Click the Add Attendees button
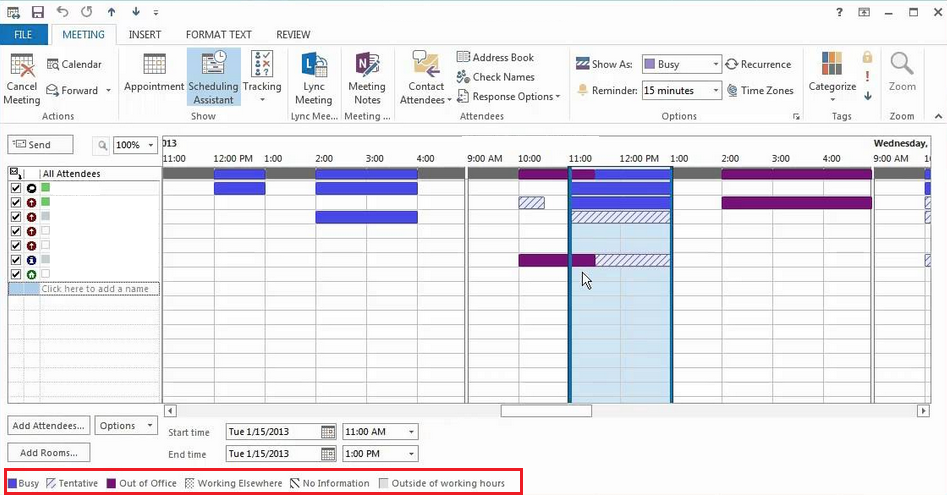Screen dimensions: 947x495 49,426
